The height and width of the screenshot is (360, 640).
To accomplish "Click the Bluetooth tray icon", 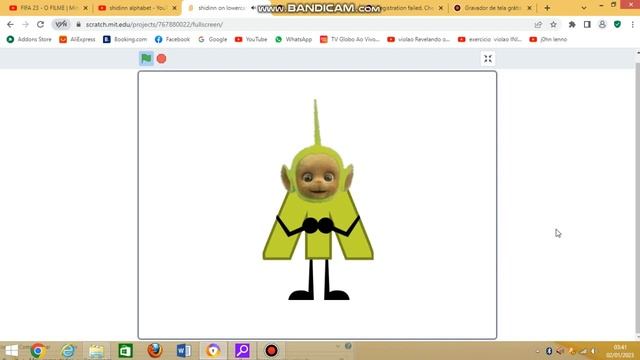I will coord(549,351).
